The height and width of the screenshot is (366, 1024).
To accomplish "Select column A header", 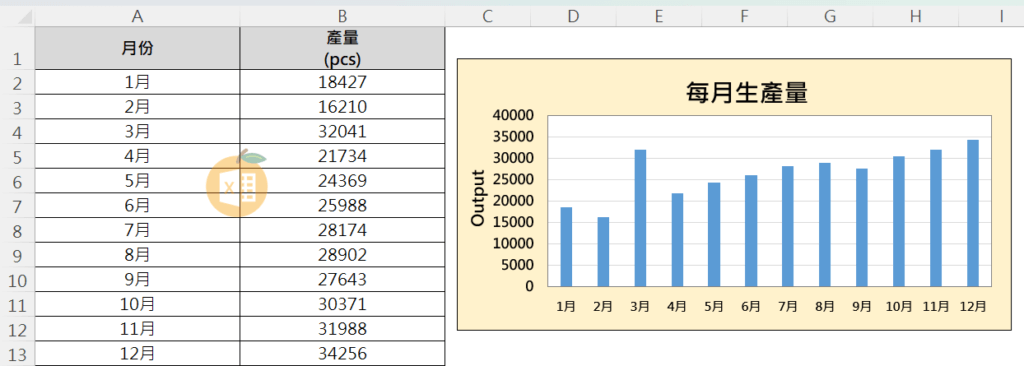I will (x=137, y=16).
